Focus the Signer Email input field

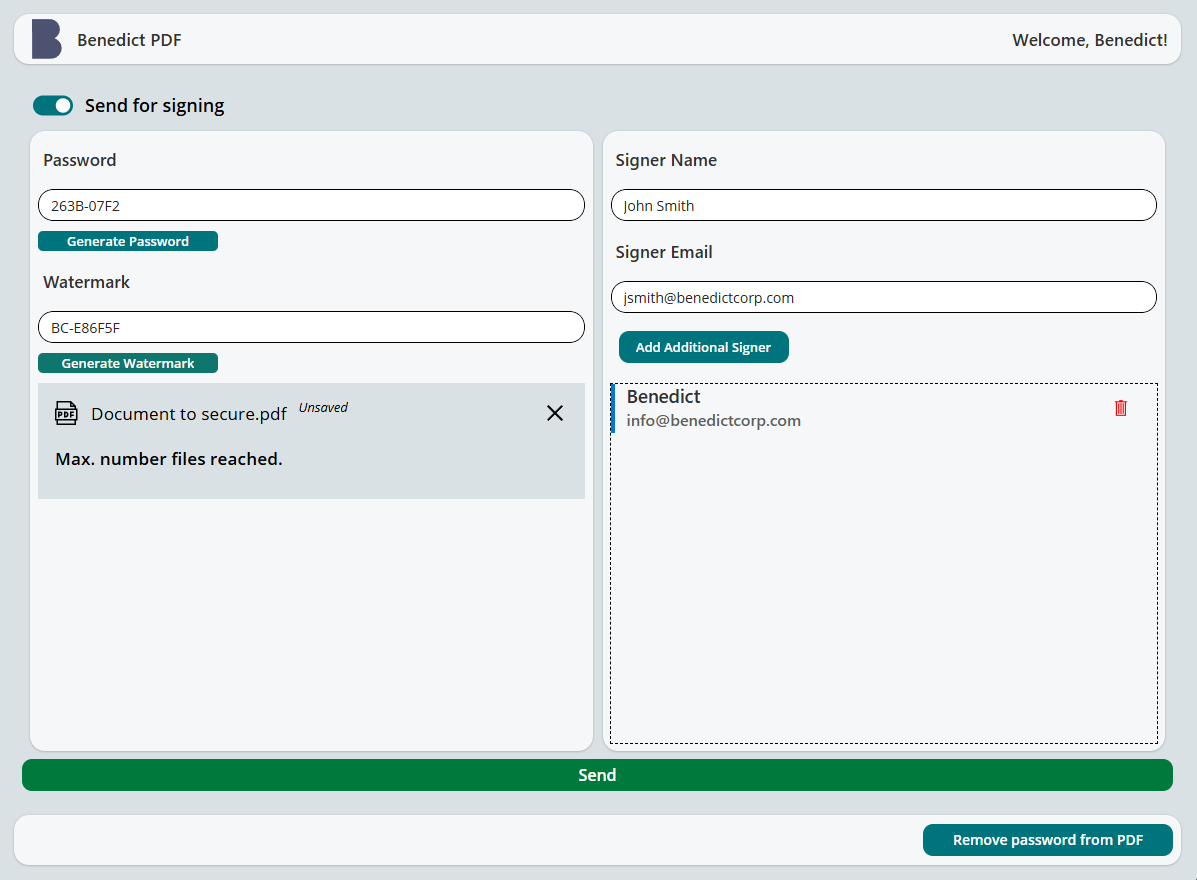(884, 297)
